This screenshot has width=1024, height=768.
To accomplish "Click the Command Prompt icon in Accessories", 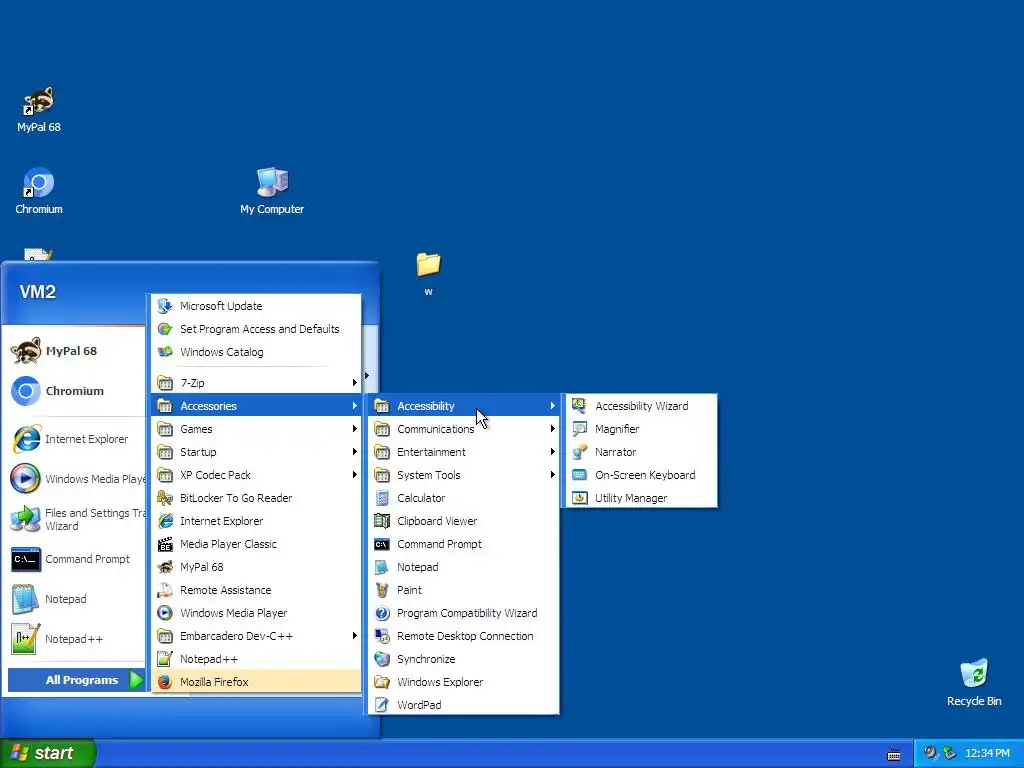I will [x=382, y=544].
